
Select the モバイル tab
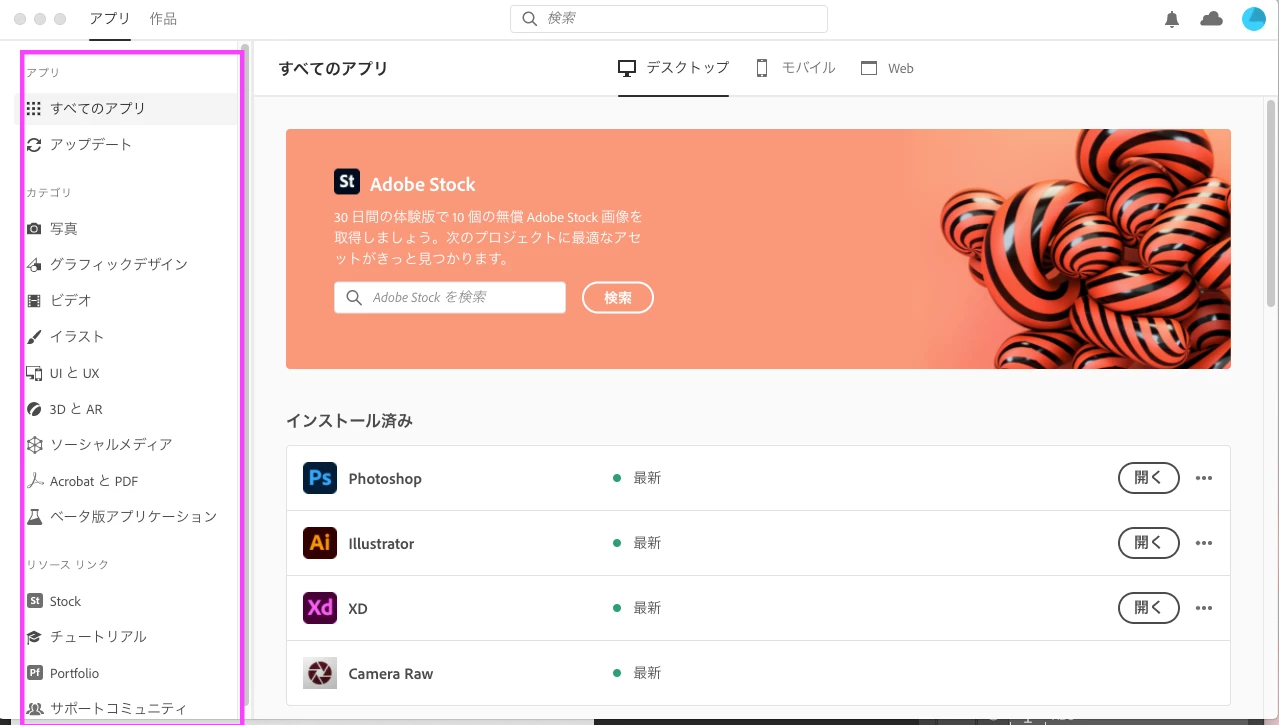pos(795,68)
